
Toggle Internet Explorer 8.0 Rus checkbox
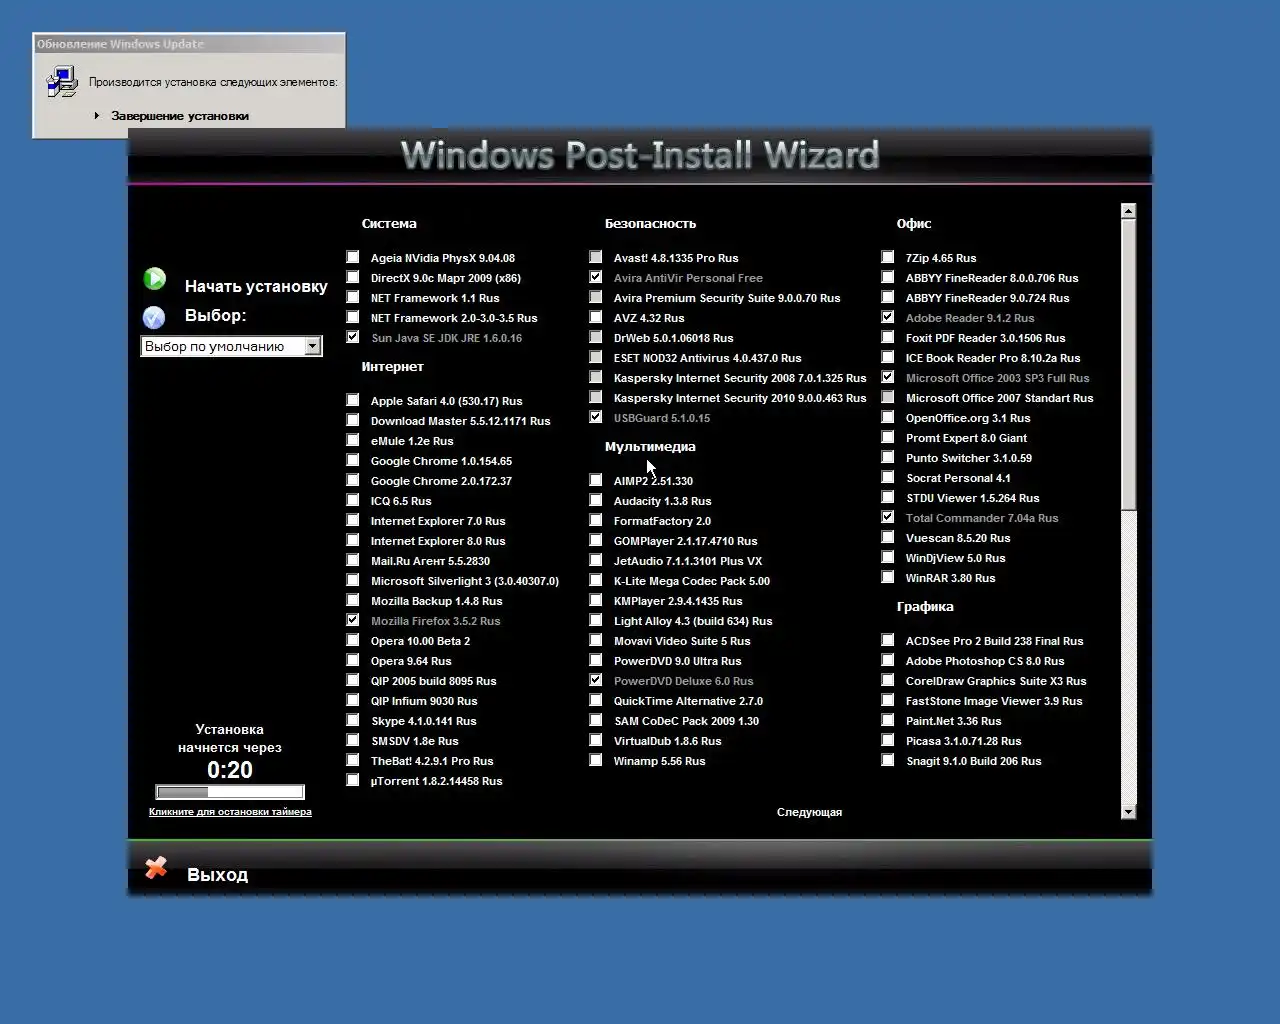[353, 540]
